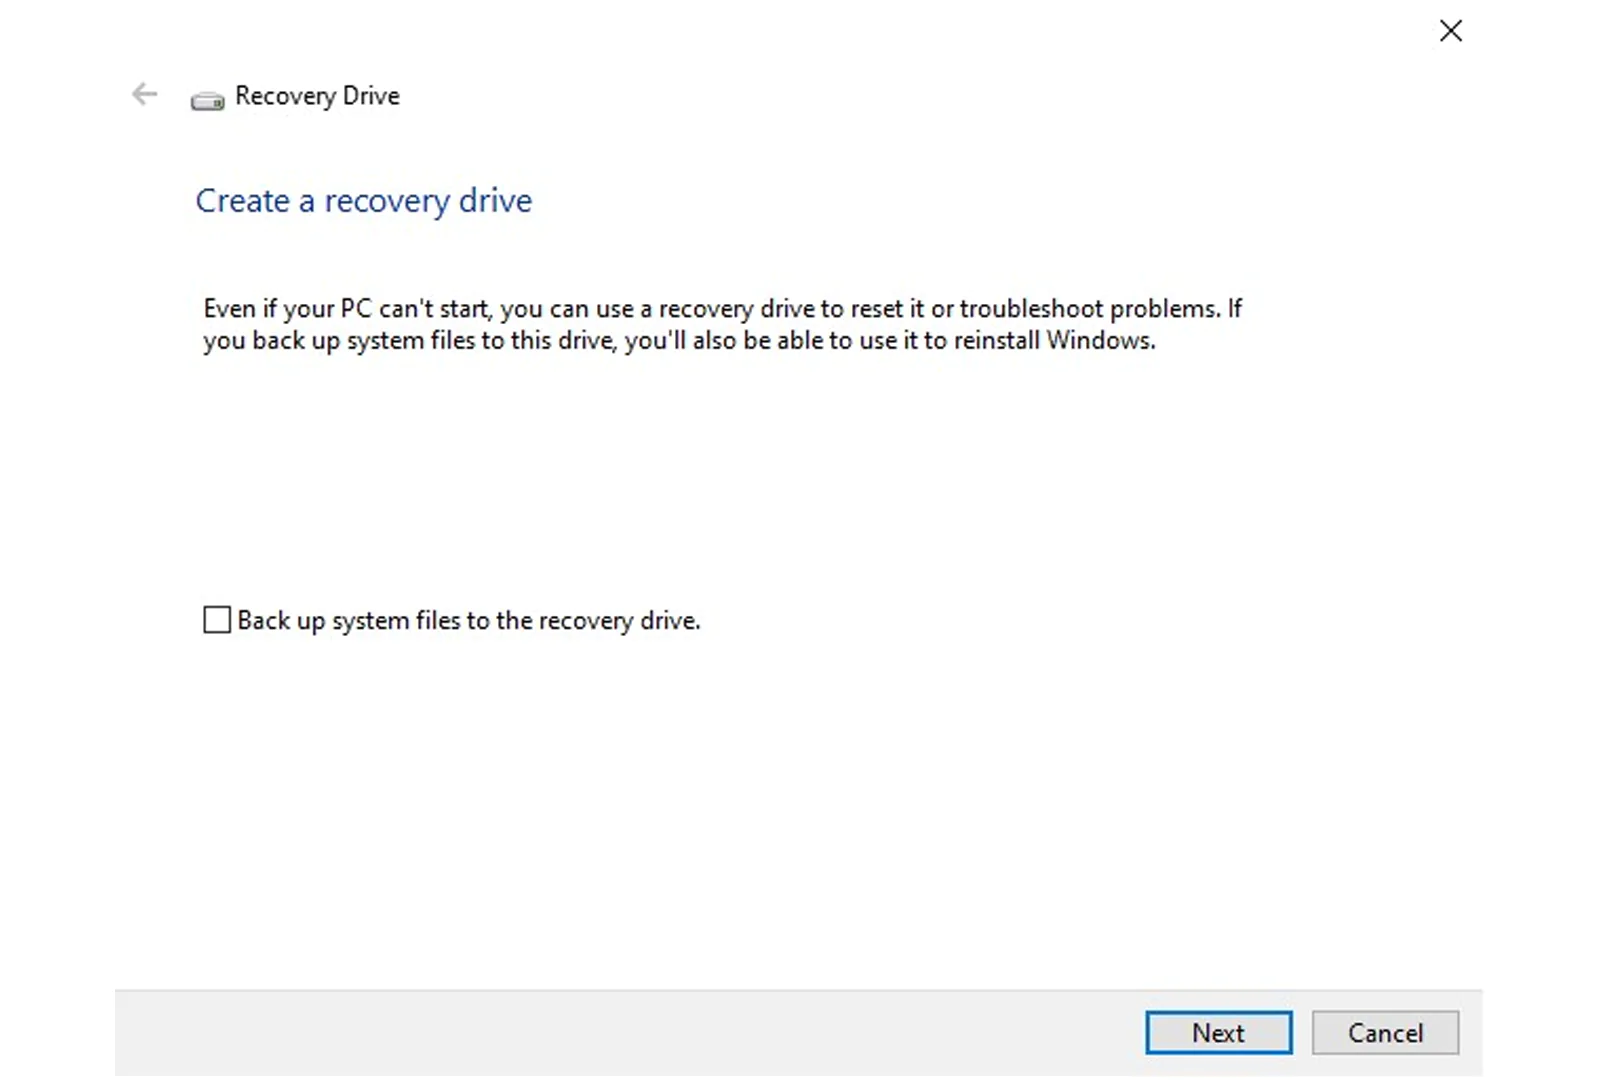The height and width of the screenshot is (1080, 1600).
Task: Click the second line of the description paragraph
Action: 679,340
